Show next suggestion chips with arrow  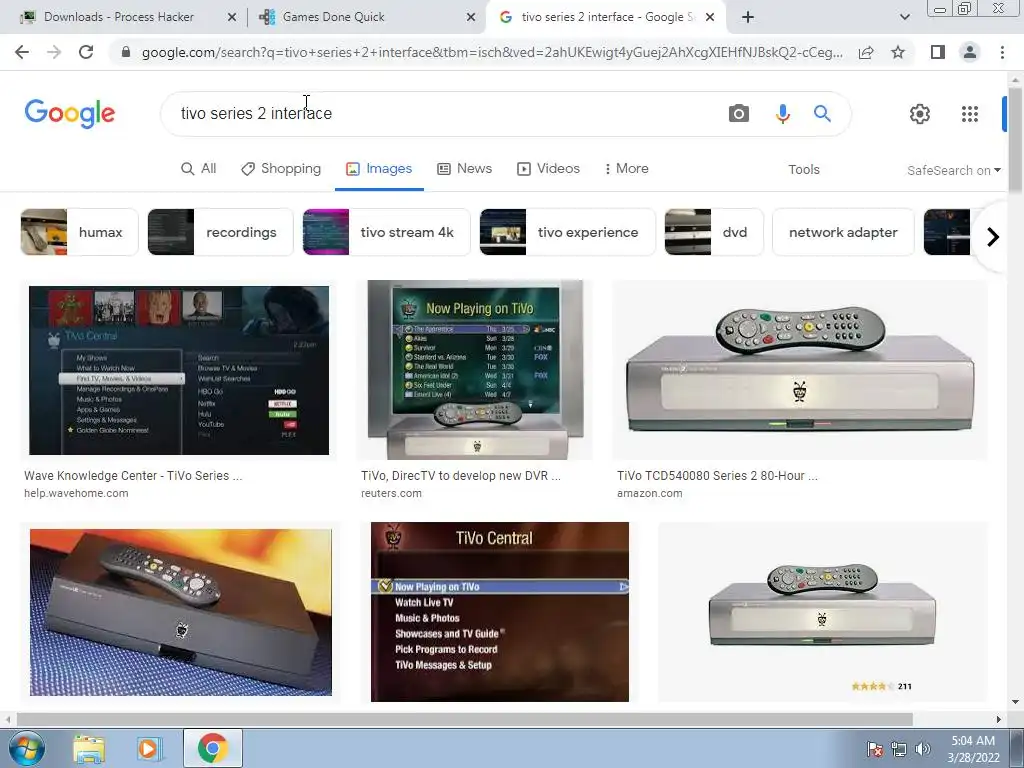click(x=993, y=236)
